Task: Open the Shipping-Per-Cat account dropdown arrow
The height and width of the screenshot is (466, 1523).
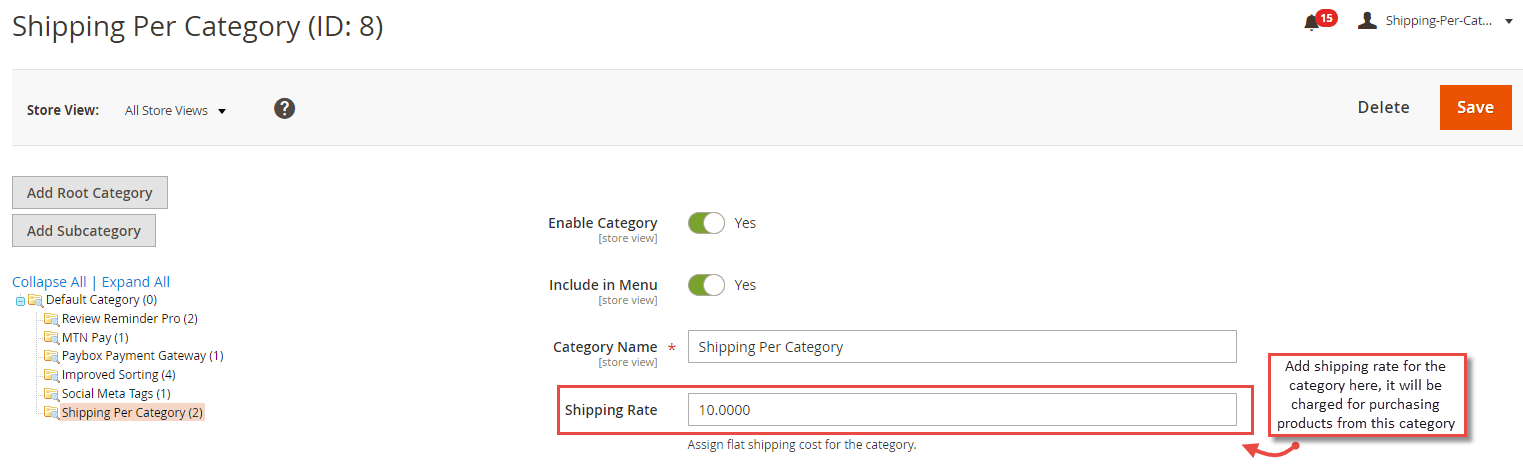Action: (1509, 21)
